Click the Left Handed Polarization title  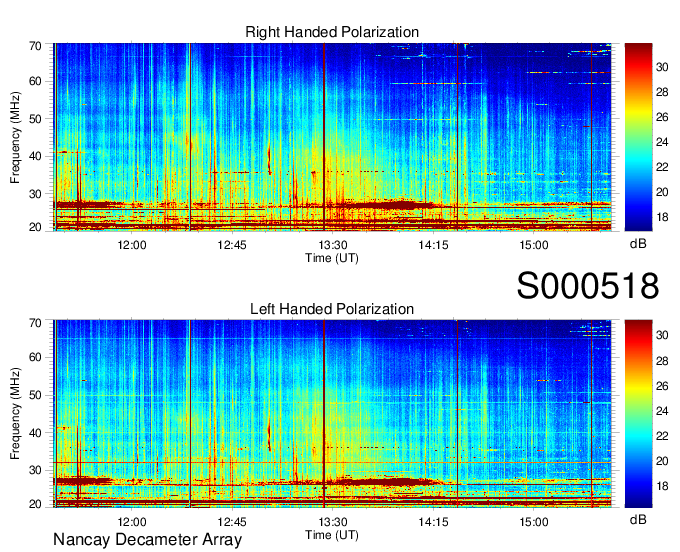pyautogui.click(x=332, y=309)
